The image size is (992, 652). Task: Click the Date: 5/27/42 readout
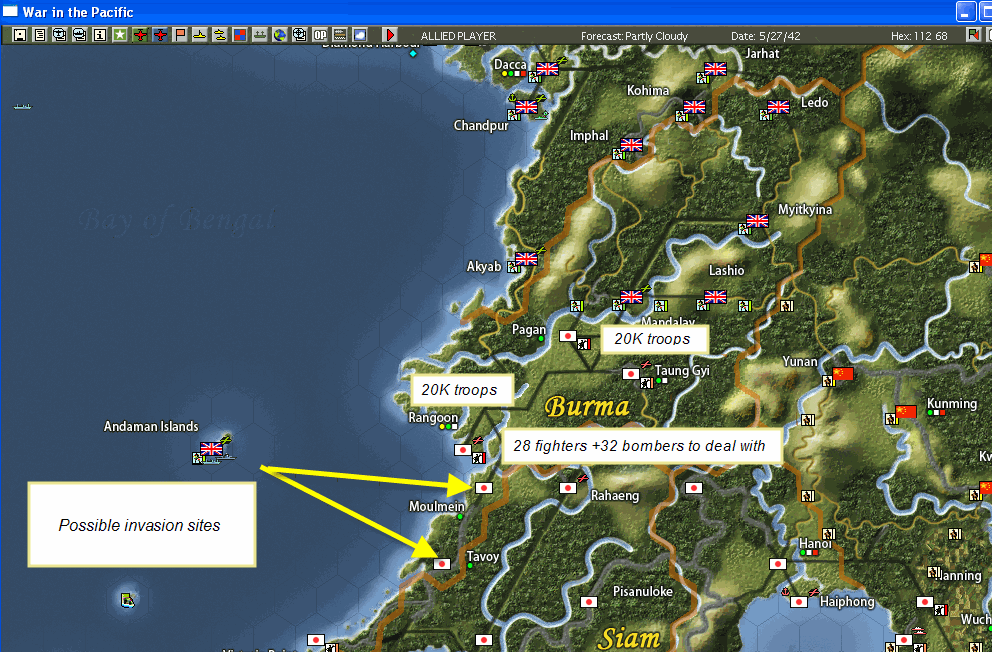[766, 36]
